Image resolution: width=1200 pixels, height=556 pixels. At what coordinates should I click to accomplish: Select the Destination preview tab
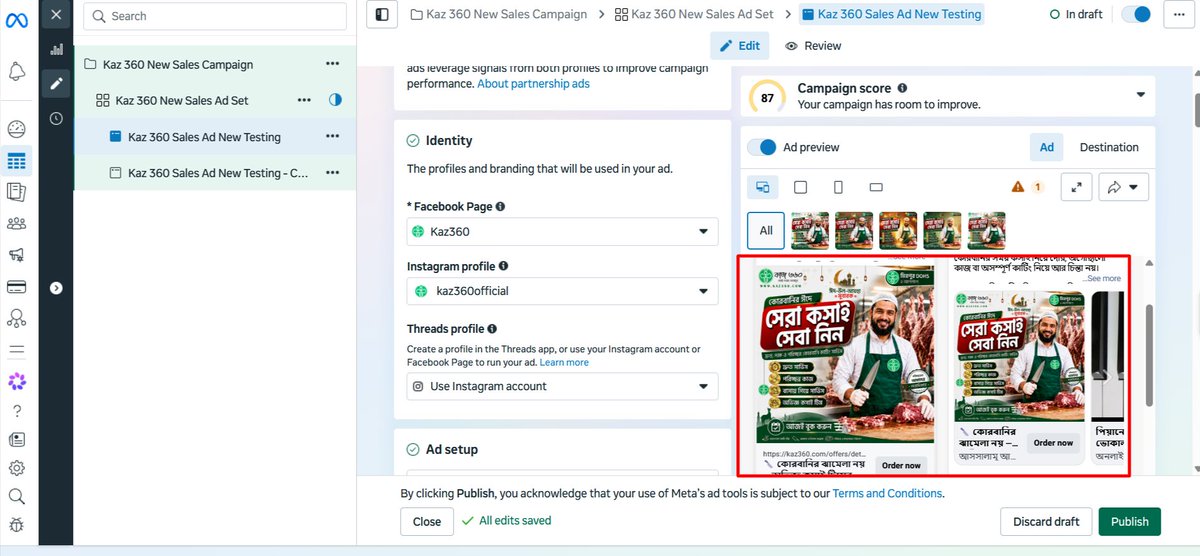tap(1109, 147)
